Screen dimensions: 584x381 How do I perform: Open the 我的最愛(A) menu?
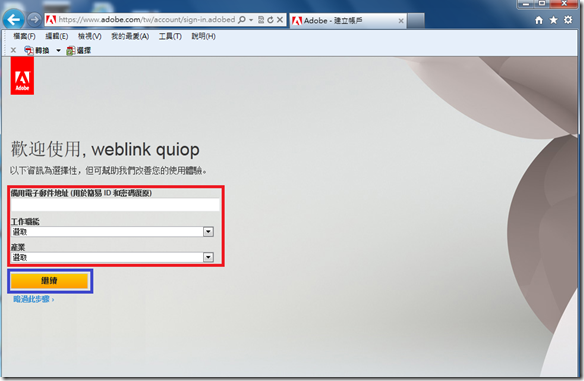coord(130,36)
